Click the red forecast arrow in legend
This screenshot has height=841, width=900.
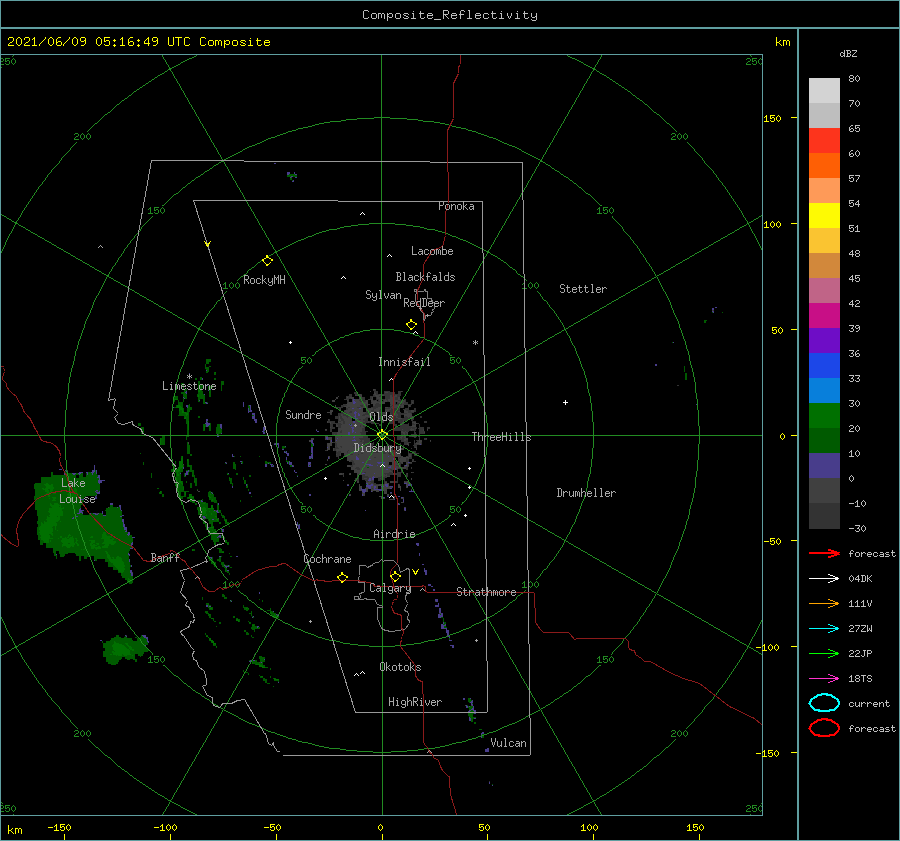pos(824,553)
